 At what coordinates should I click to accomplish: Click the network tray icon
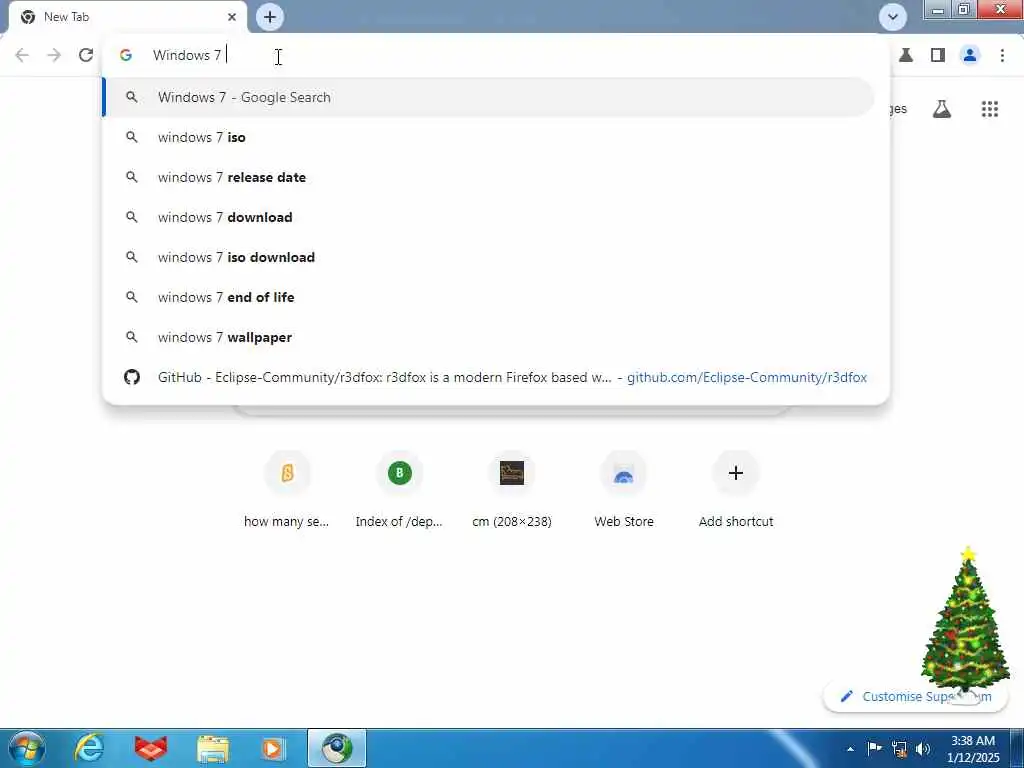click(x=899, y=748)
